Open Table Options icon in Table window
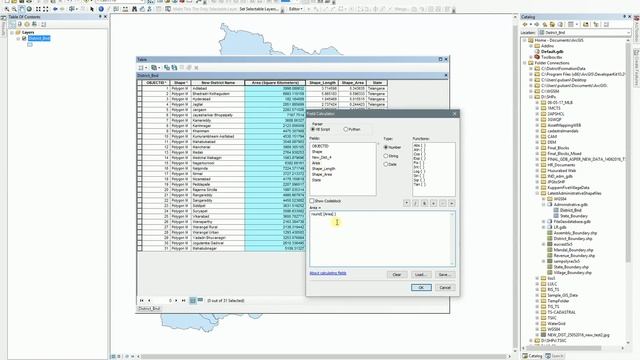The width and height of the screenshot is (640, 360). pos(141,68)
